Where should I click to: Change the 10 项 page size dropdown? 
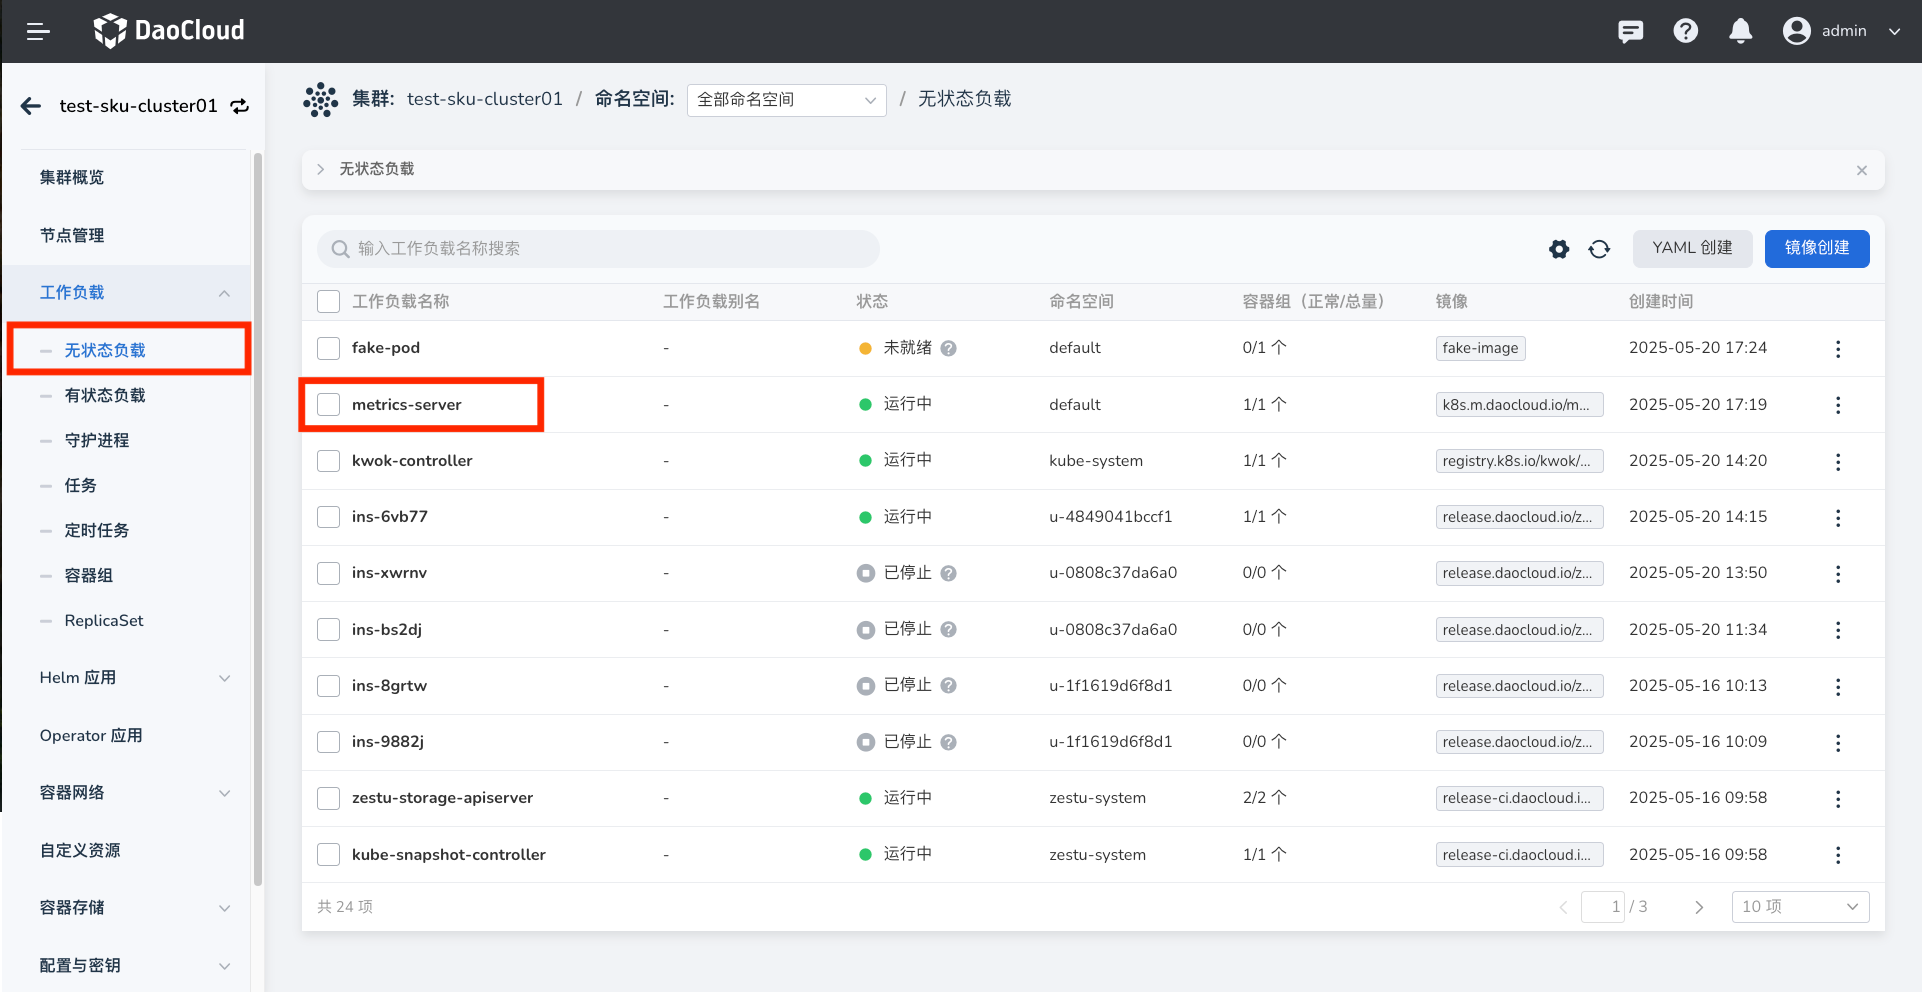click(x=1799, y=907)
